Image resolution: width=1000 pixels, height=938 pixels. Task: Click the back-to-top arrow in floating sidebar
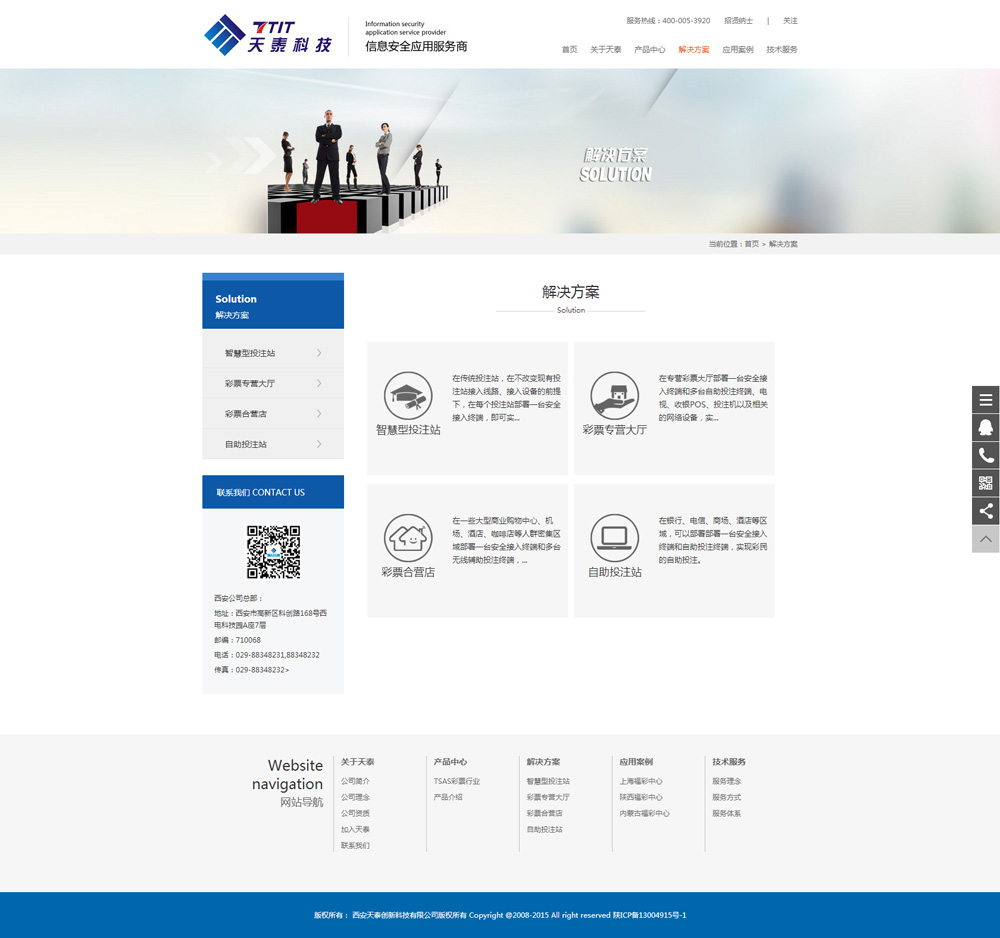click(x=986, y=539)
